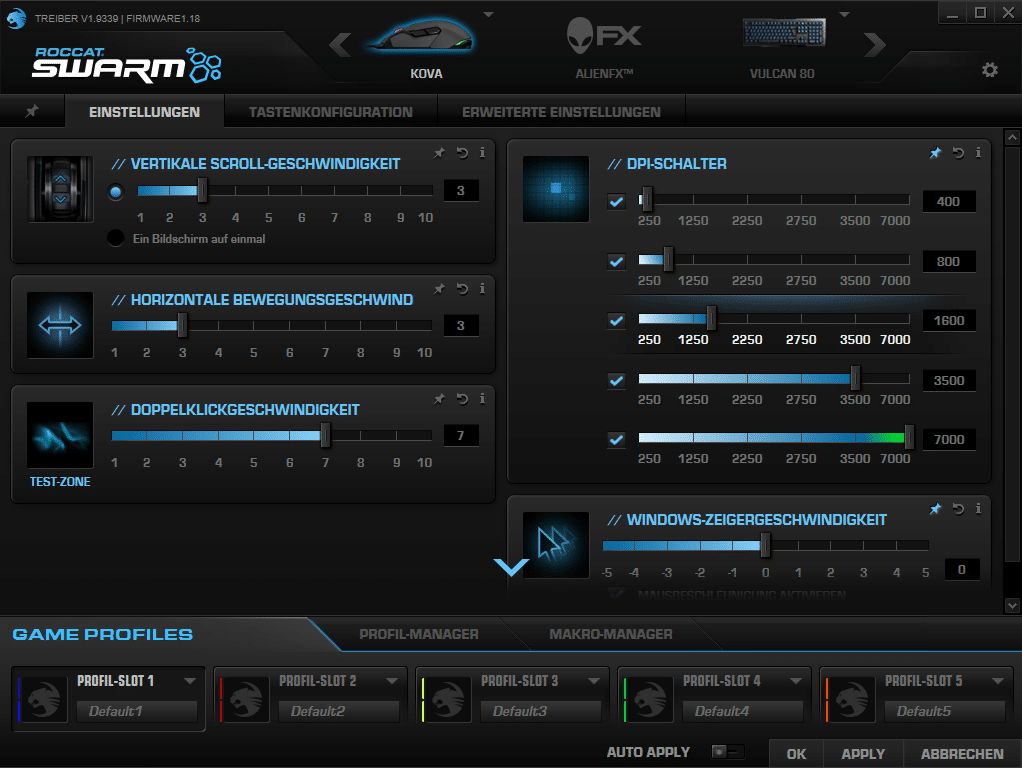
Task: Select the Vulcan 80 keyboard device
Action: click(783, 40)
